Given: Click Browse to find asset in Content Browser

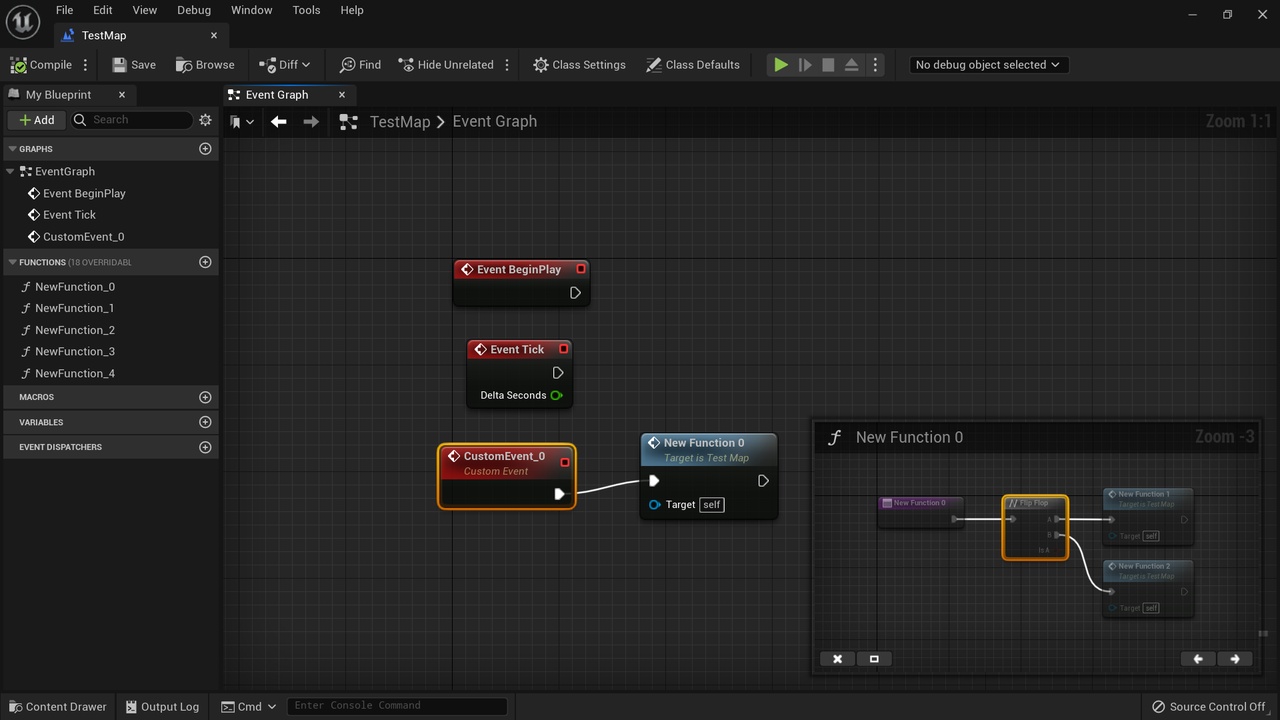Looking at the screenshot, I should pyautogui.click(x=205, y=64).
